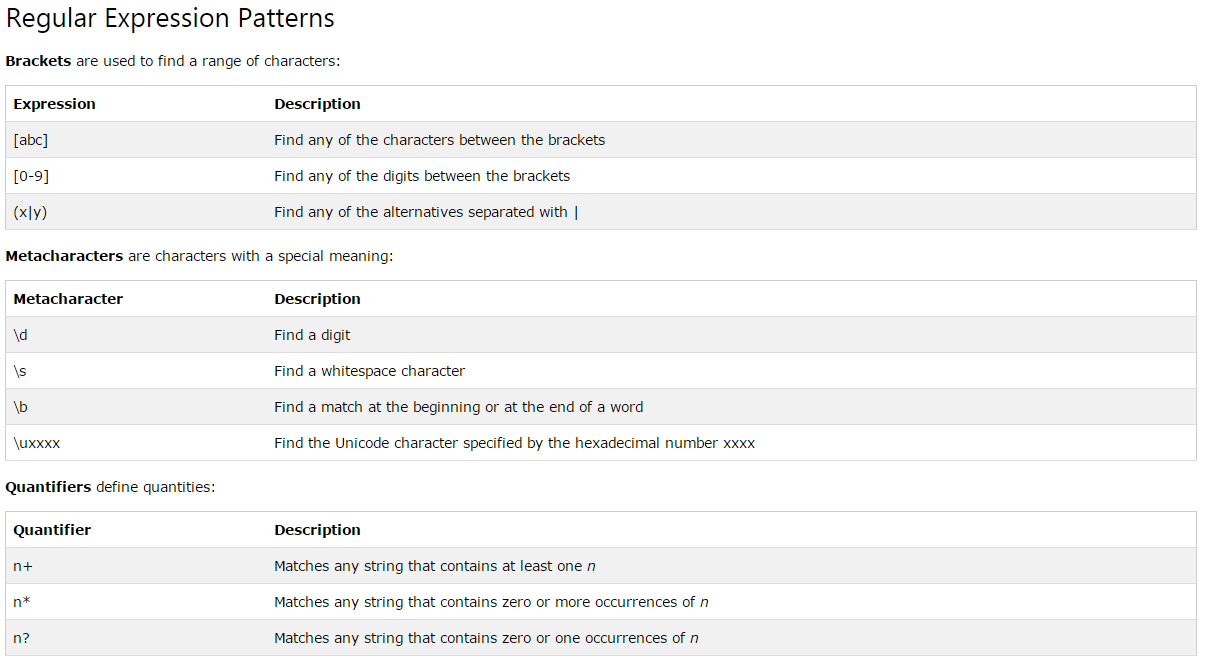Click the Metacharacter column header
The image size is (1208, 666).
coord(68,299)
